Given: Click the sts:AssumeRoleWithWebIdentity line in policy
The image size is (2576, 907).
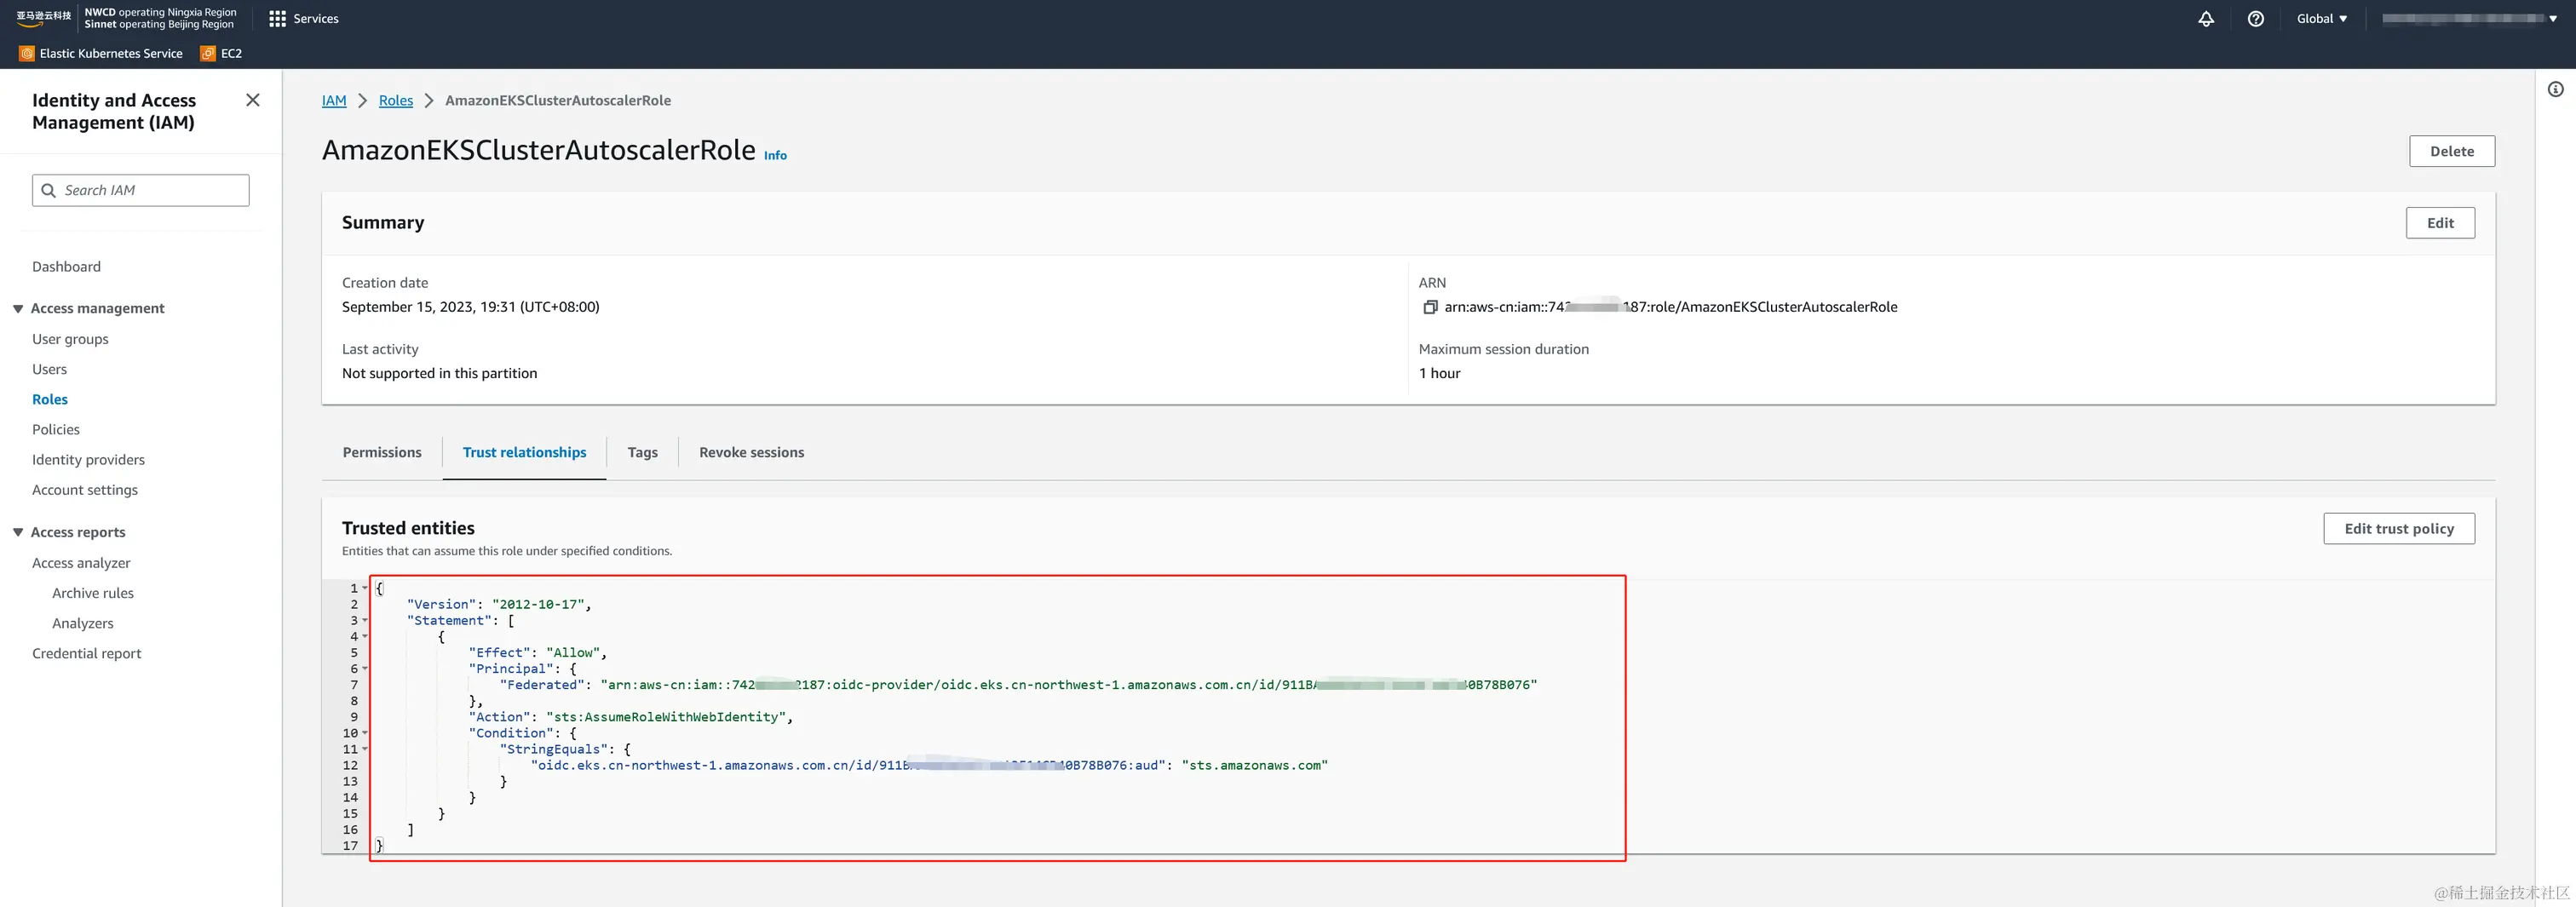Looking at the screenshot, I should [x=631, y=717].
